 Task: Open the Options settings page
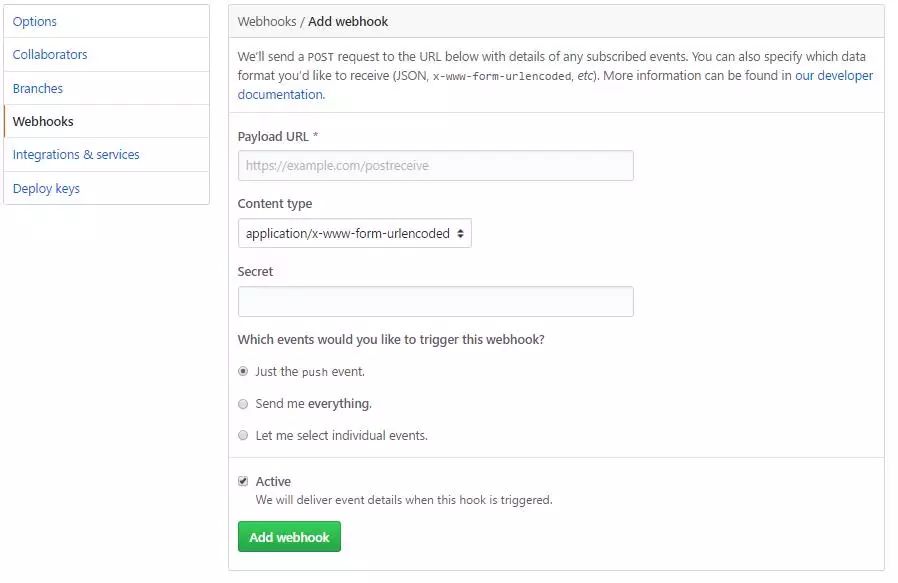coord(106,22)
